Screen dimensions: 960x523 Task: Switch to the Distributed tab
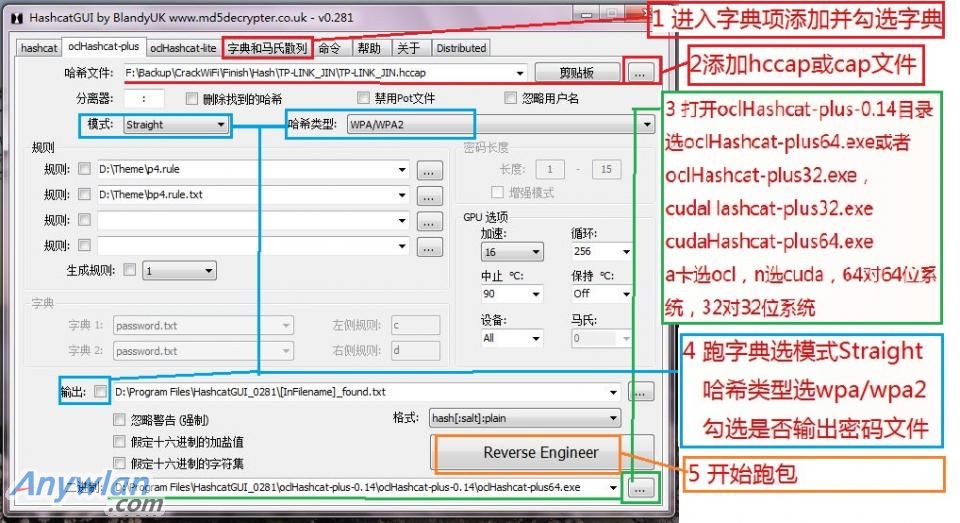click(461, 48)
